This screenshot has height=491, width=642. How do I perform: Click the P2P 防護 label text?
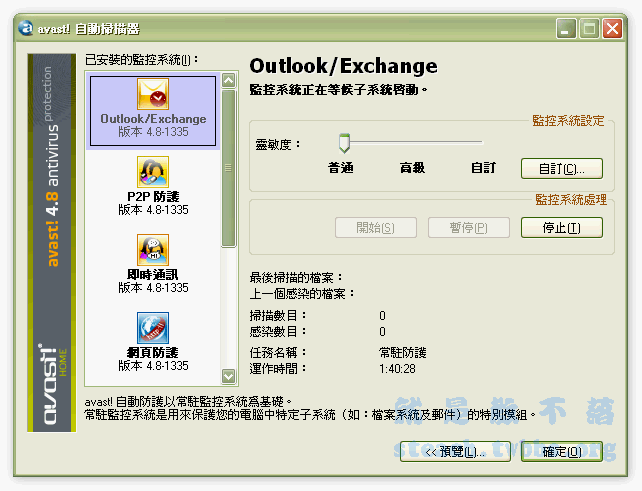[153, 197]
